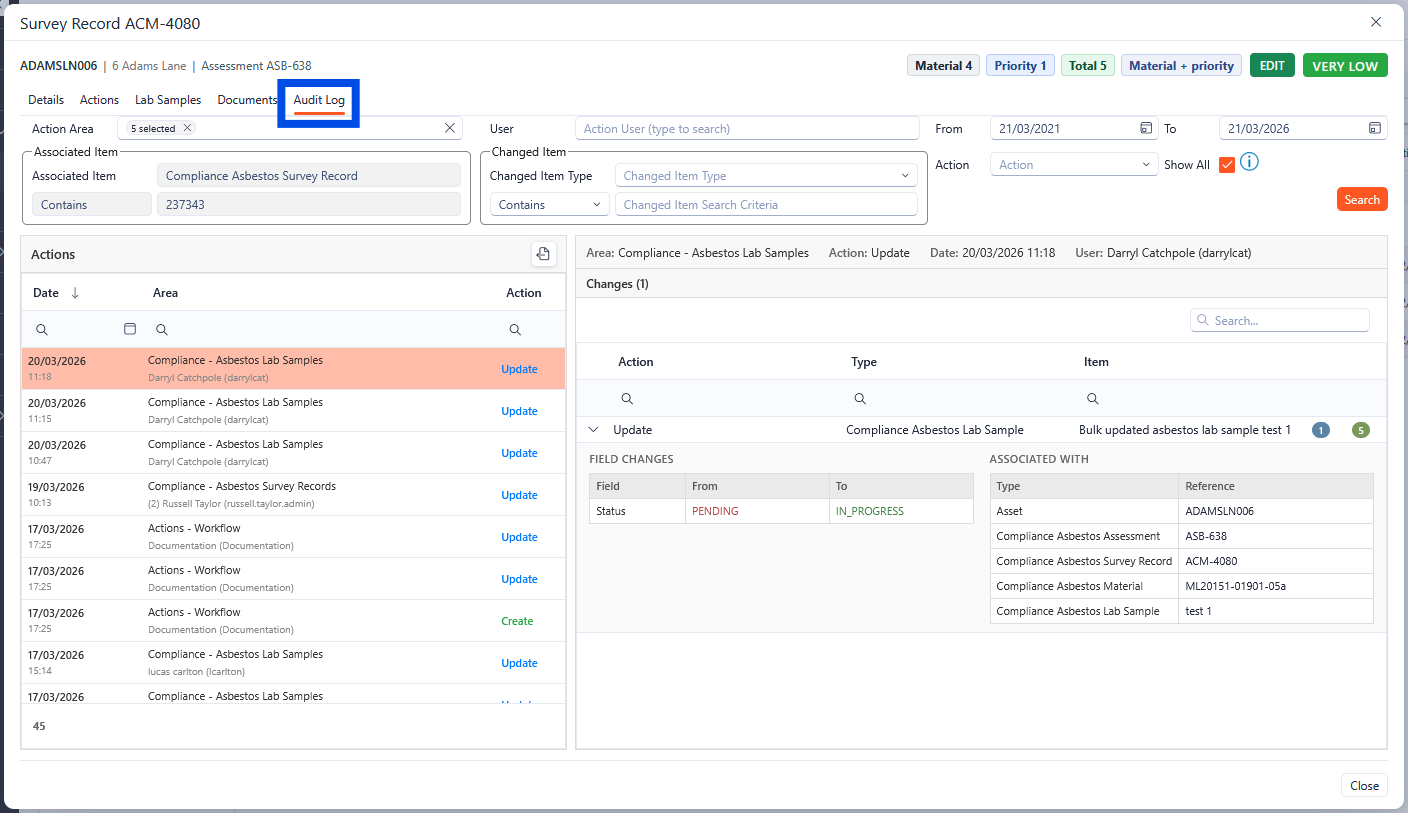Open the To date calendar picker
This screenshot has height=813, width=1408.
1375,129
